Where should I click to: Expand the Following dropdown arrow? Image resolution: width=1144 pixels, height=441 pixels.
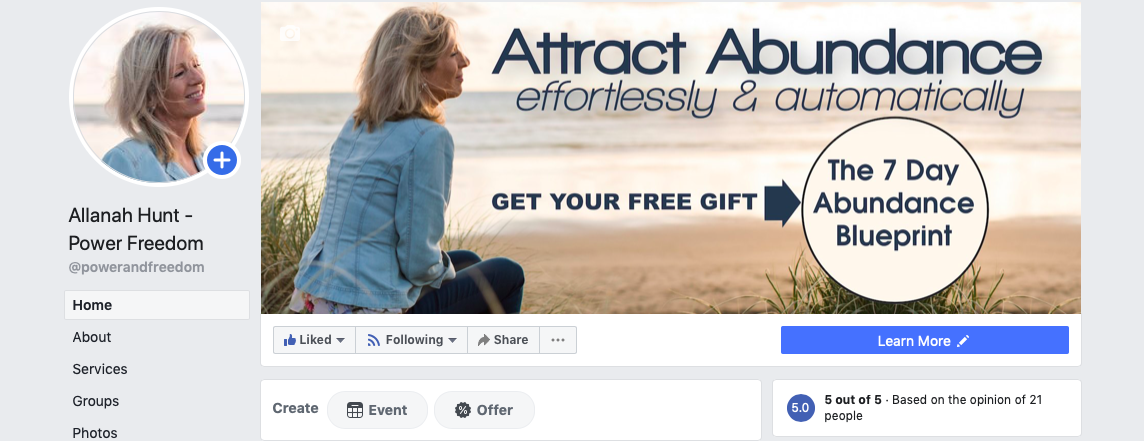pos(452,340)
